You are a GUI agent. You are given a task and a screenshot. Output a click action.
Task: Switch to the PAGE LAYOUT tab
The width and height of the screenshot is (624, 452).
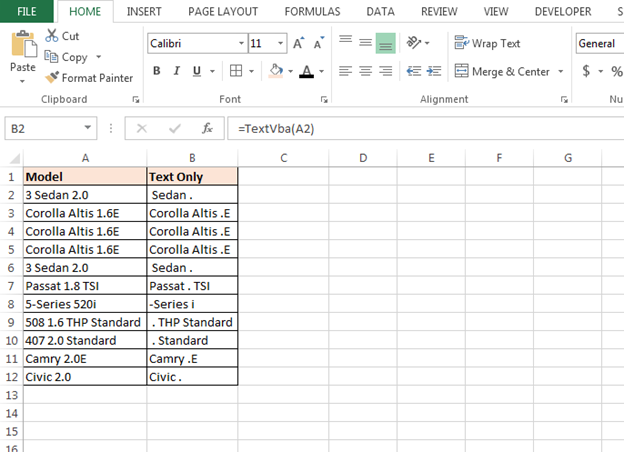(x=223, y=12)
